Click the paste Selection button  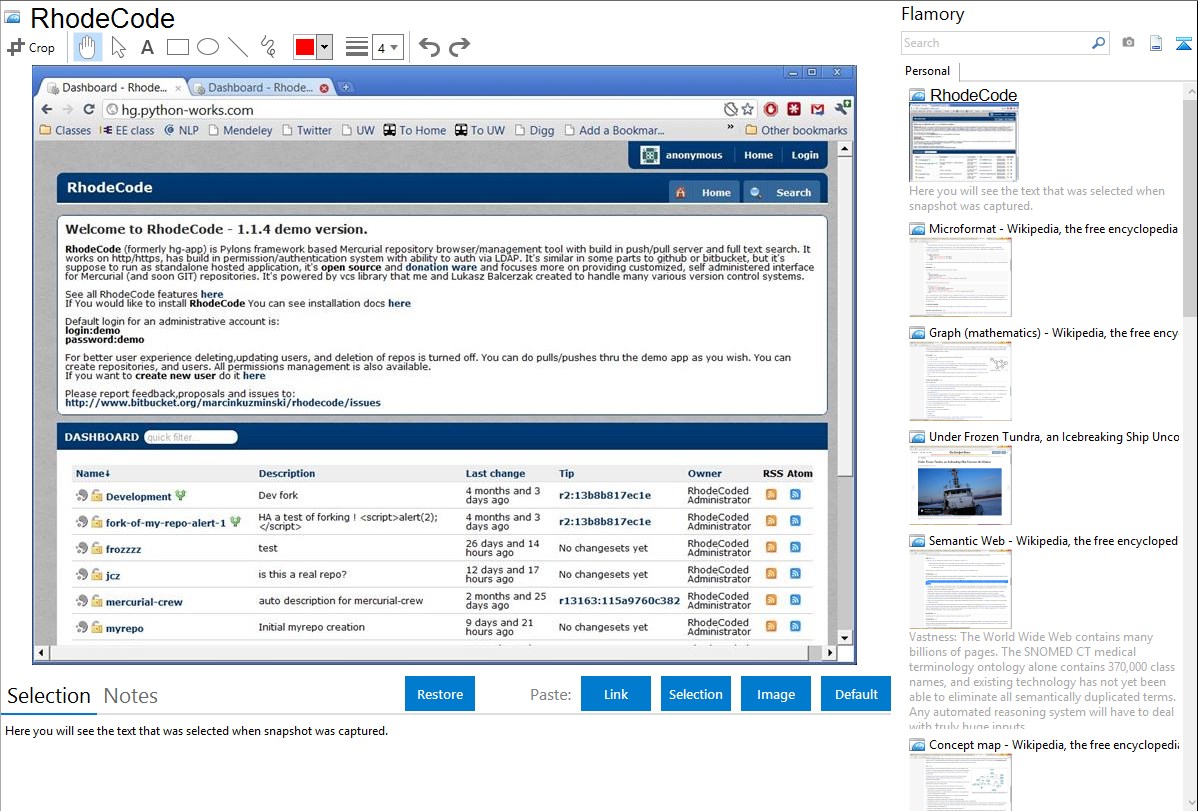click(695, 694)
